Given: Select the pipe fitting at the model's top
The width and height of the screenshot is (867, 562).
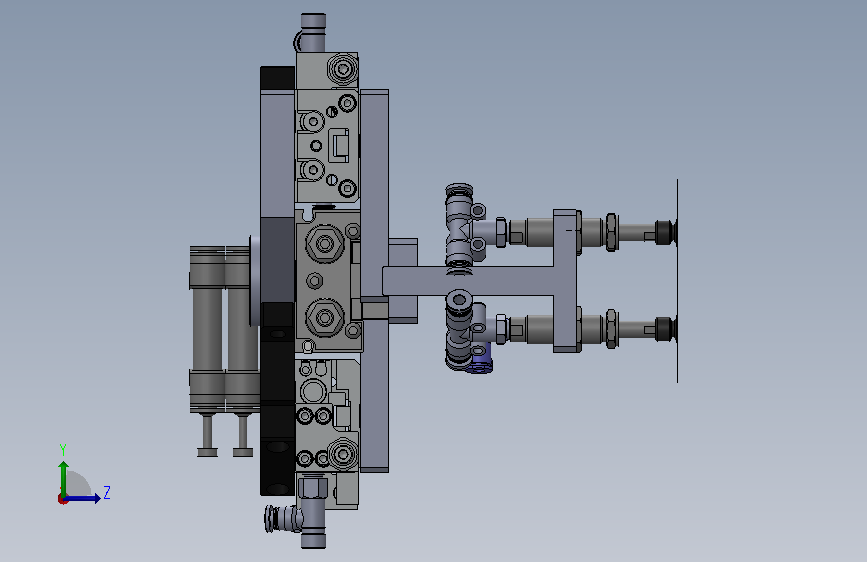Looking at the screenshot, I should tap(313, 32).
